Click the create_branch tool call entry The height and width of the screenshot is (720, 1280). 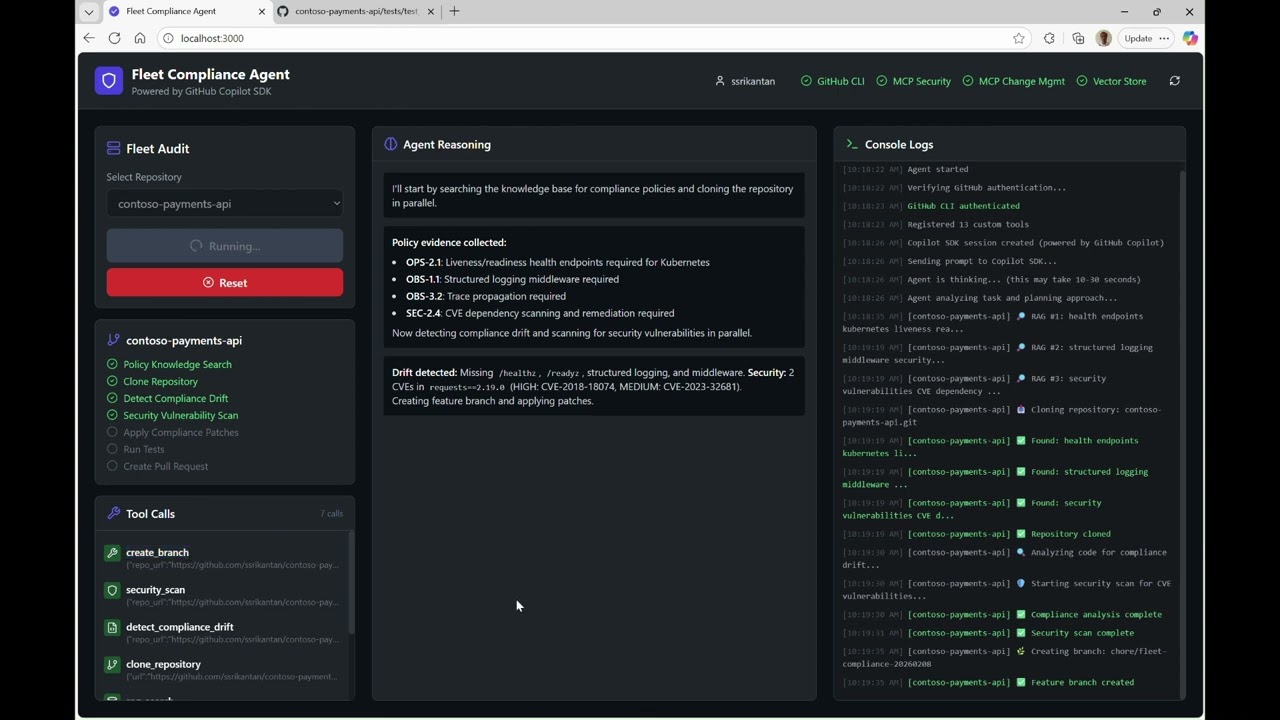click(224, 558)
